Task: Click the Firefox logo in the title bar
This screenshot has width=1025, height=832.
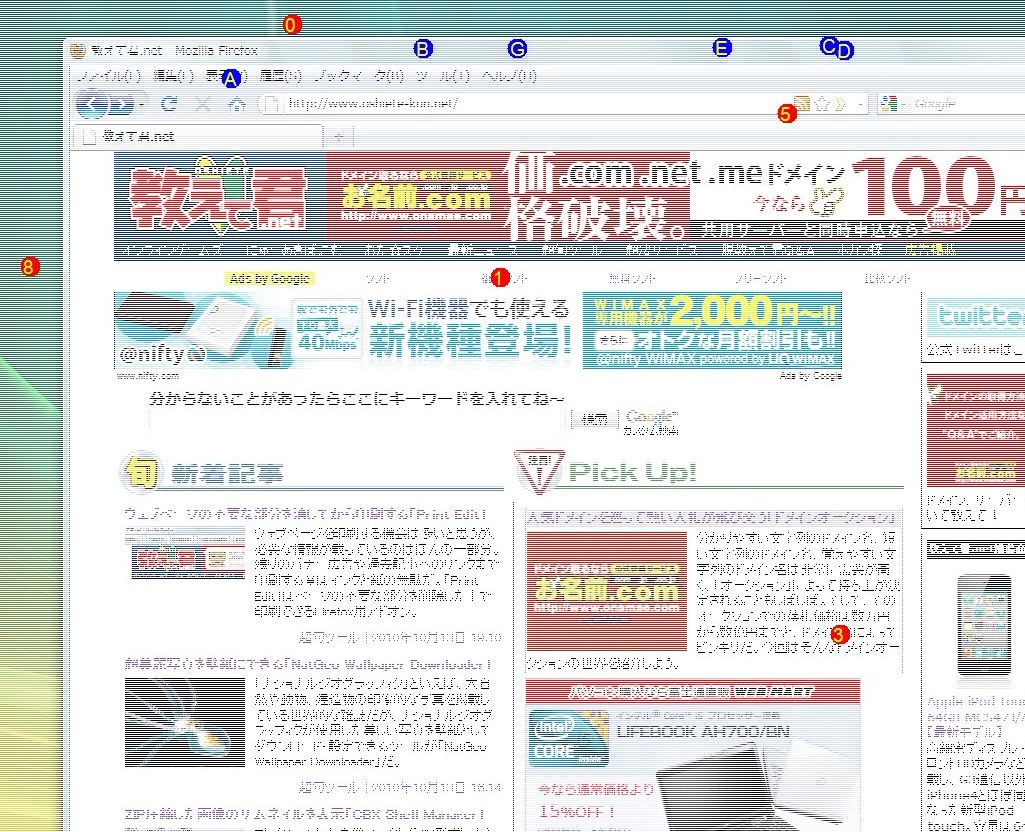Action: [x=78, y=50]
